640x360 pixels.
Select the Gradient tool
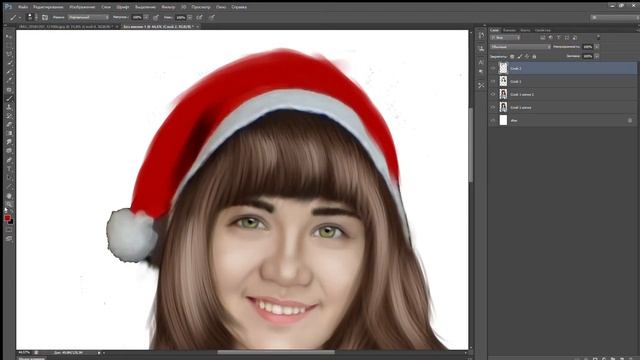click(9, 133)
